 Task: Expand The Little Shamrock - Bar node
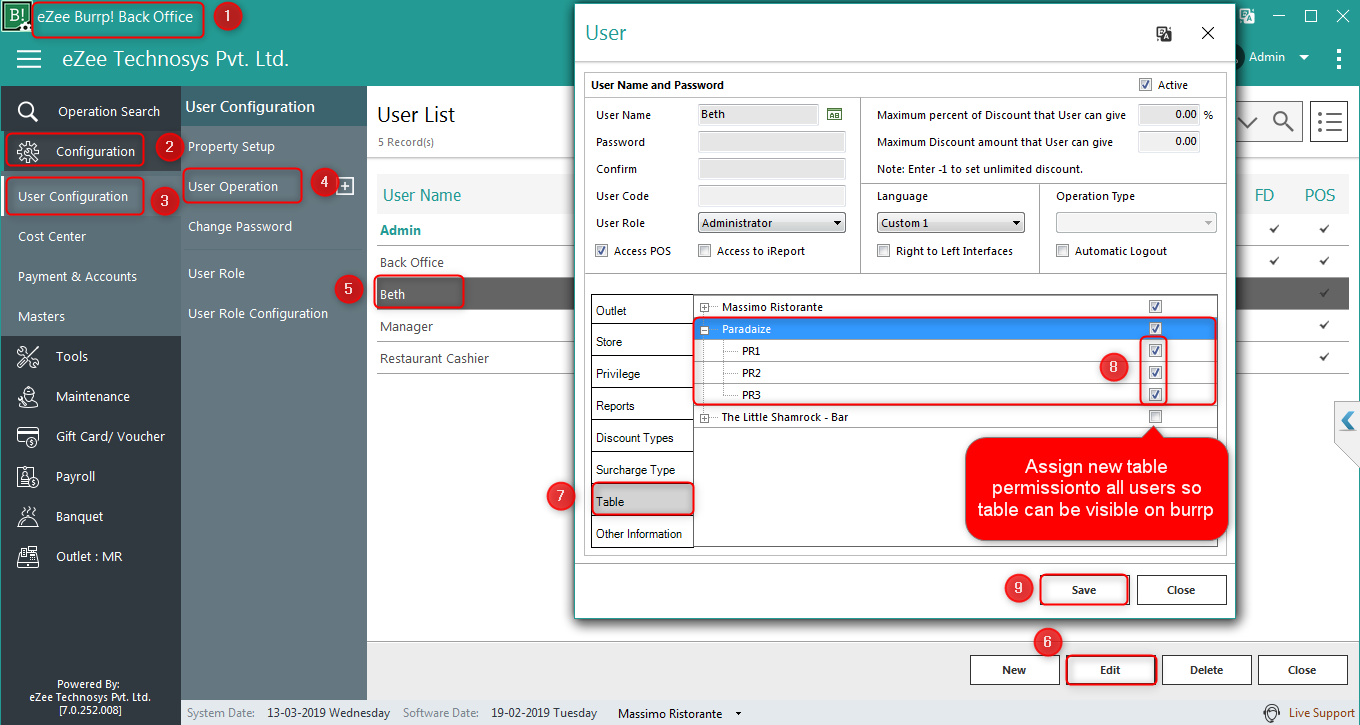click(x=705, y=417)
